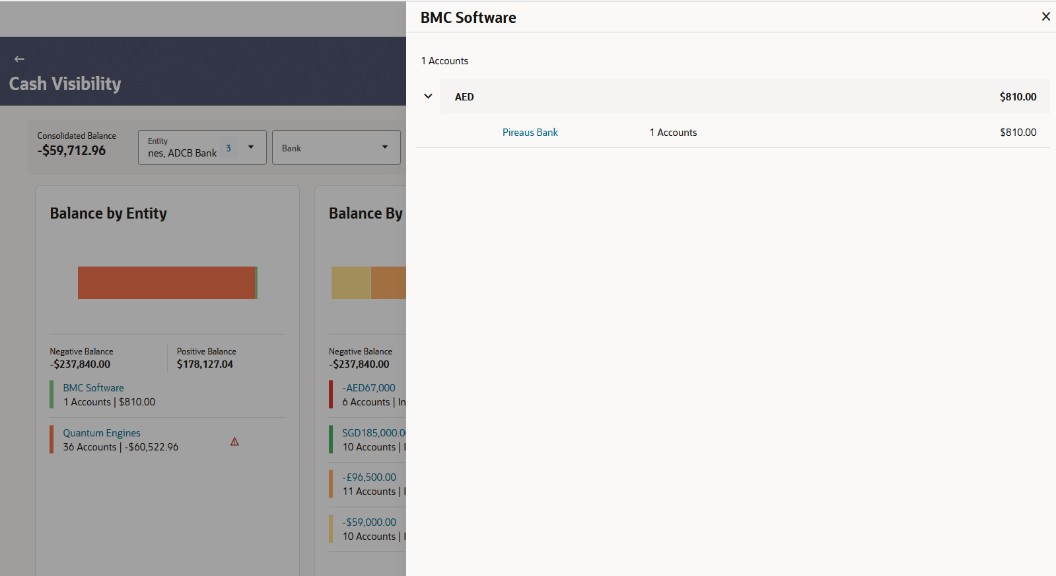The height and width of the screenshot is (576, 1056).
Task: Click the '1 Accounts' text beside Pireaus Bank
Action: click(673, 133)
